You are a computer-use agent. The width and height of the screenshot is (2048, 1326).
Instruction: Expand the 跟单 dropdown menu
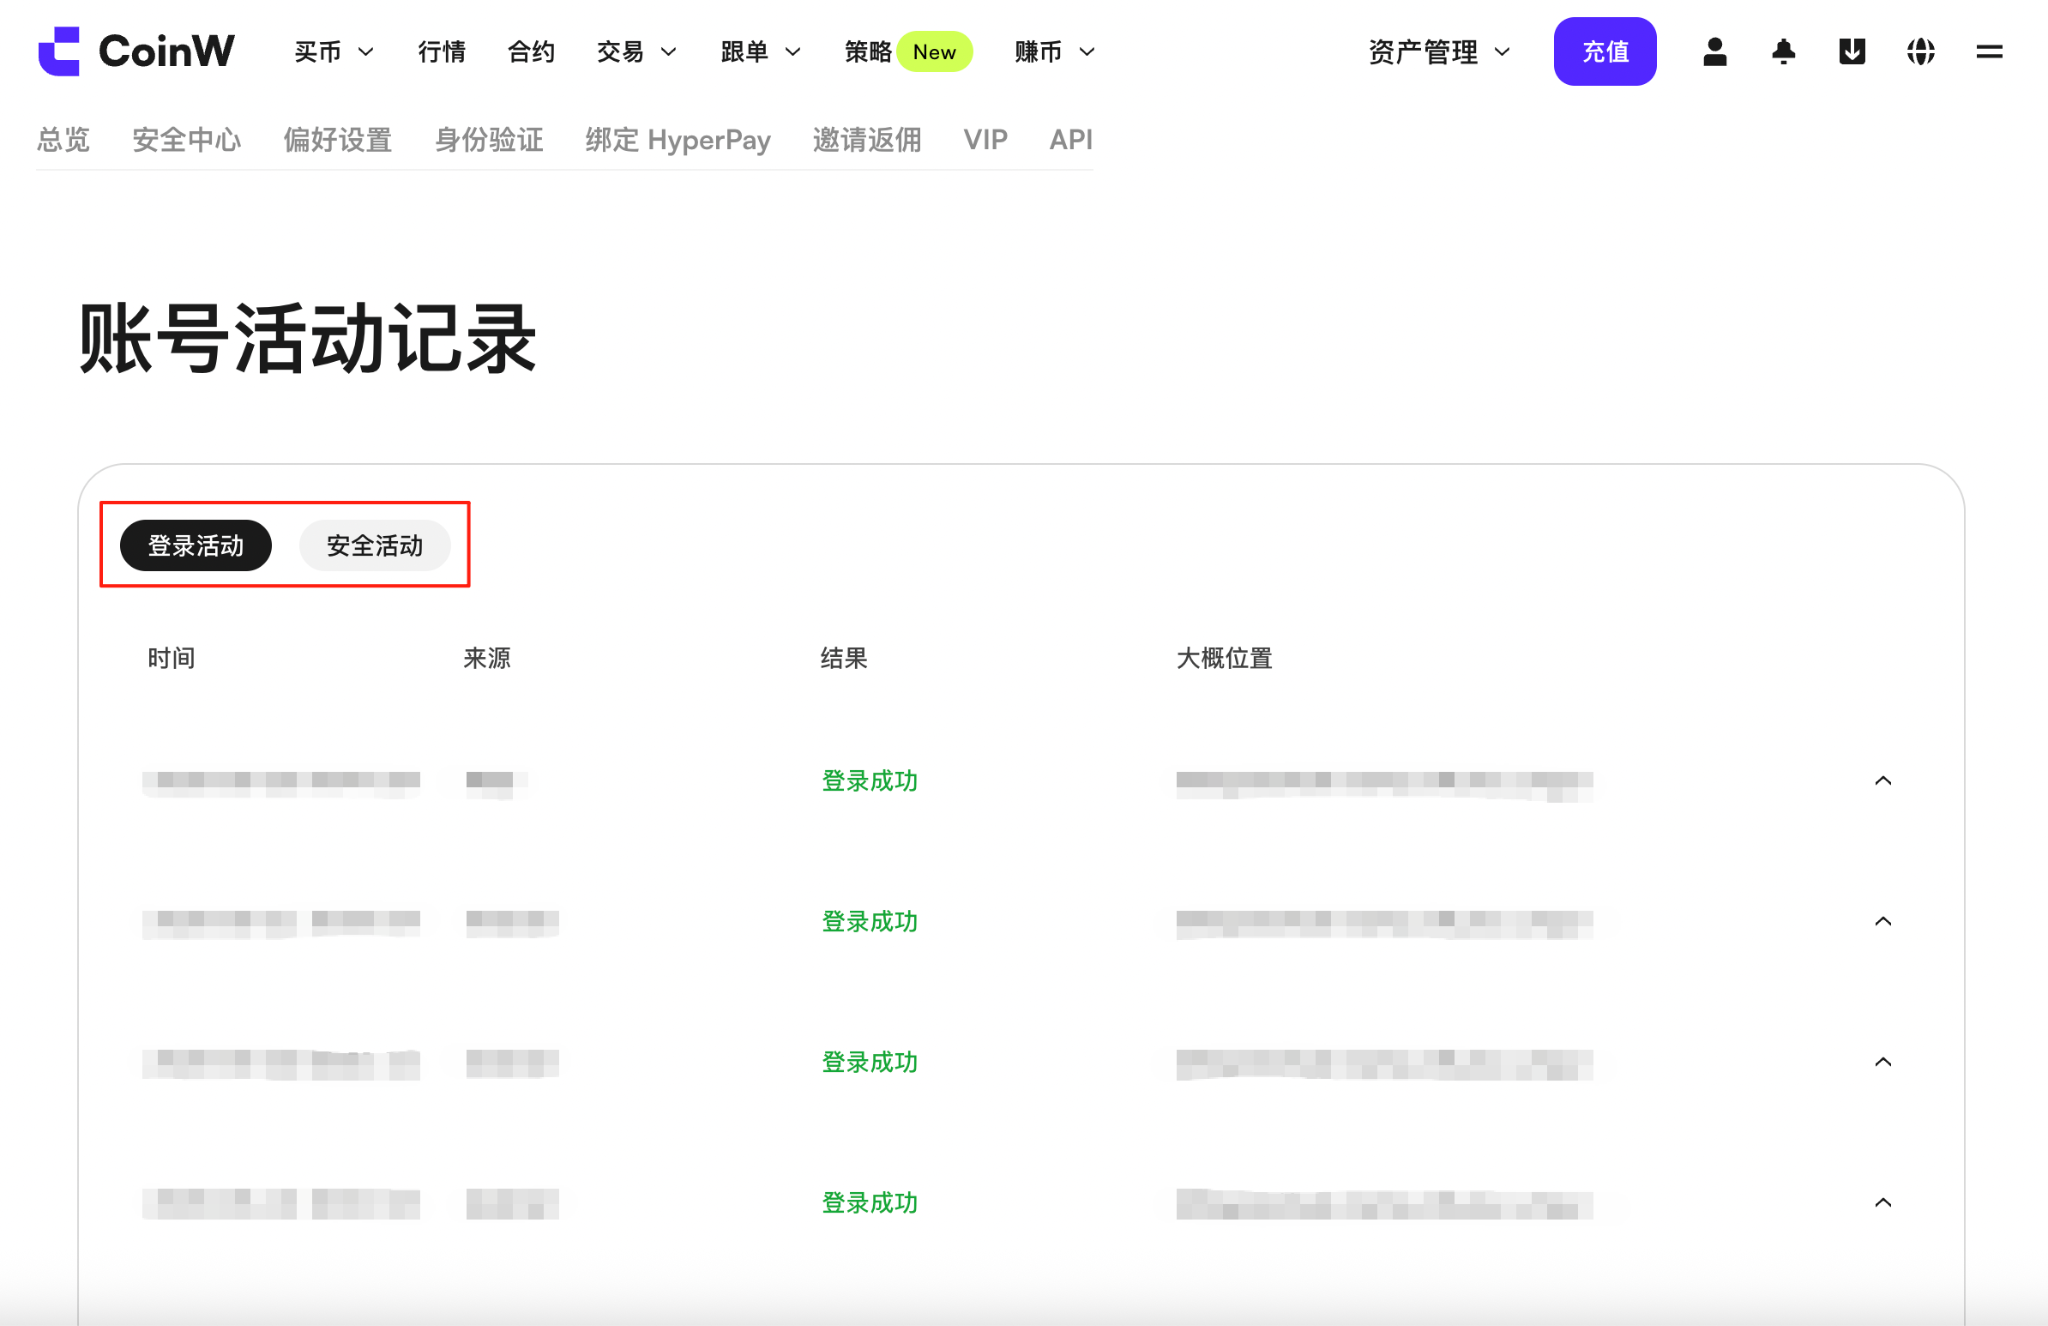click(760, 52)
